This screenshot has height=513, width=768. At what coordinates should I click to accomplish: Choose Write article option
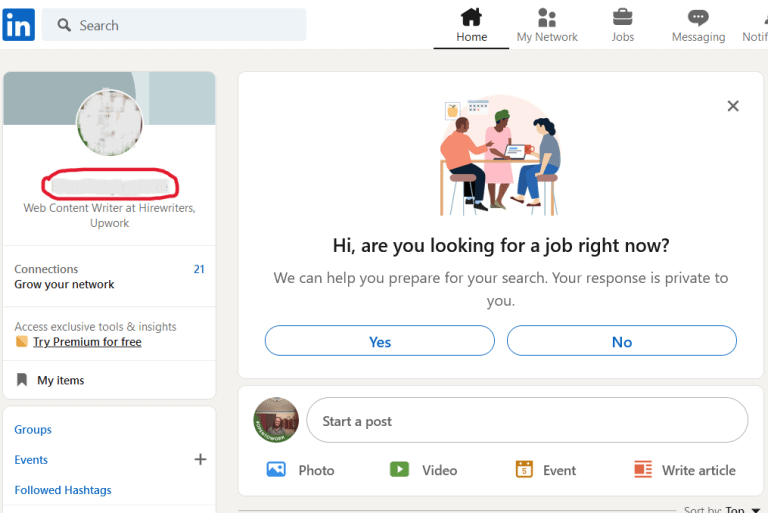[x=685, y=470]
